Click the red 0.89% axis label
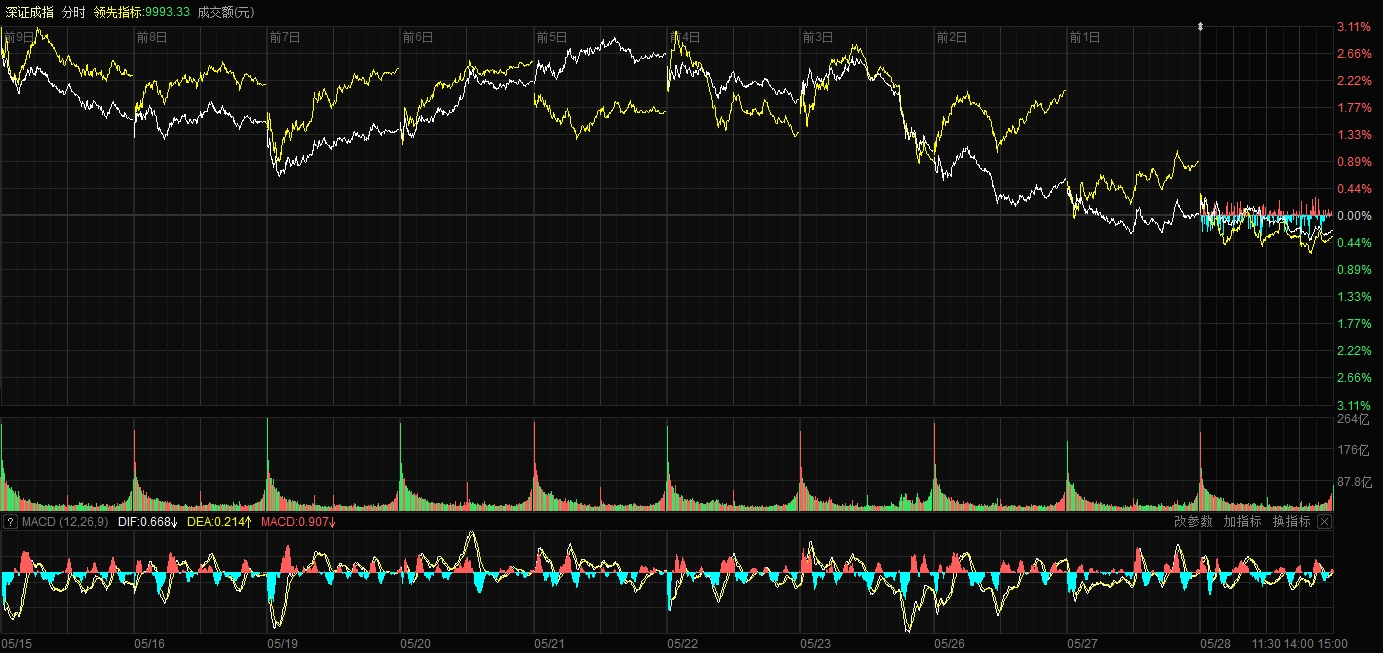This screenshot has width=1383, height=653. coord(1353,161)
